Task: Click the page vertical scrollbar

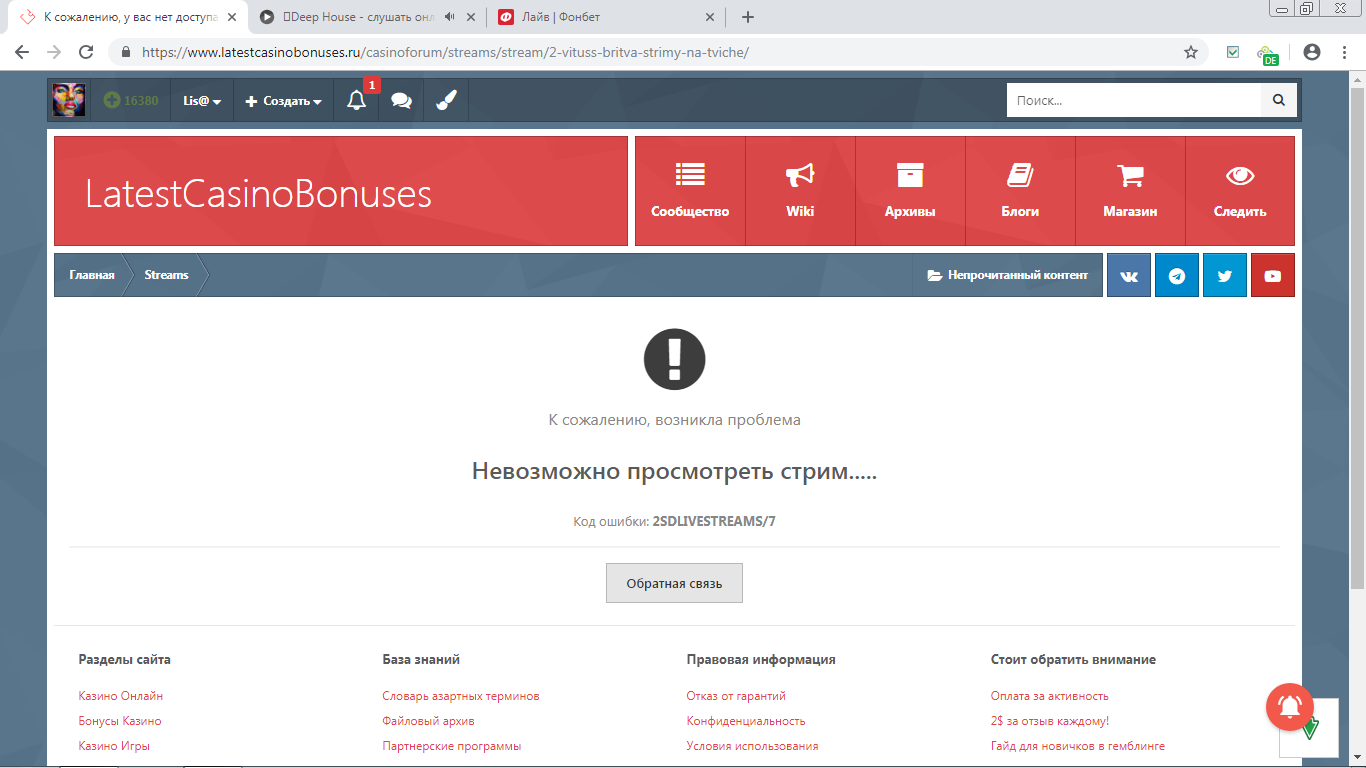Action: [x=1357, y=330]
